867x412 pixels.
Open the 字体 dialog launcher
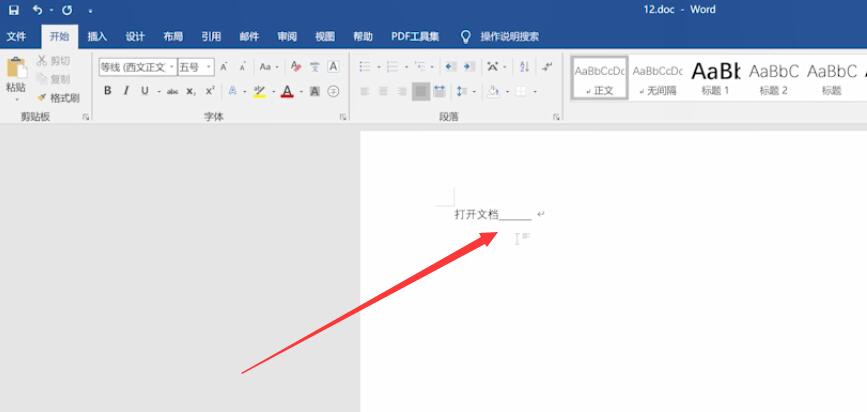343,117
